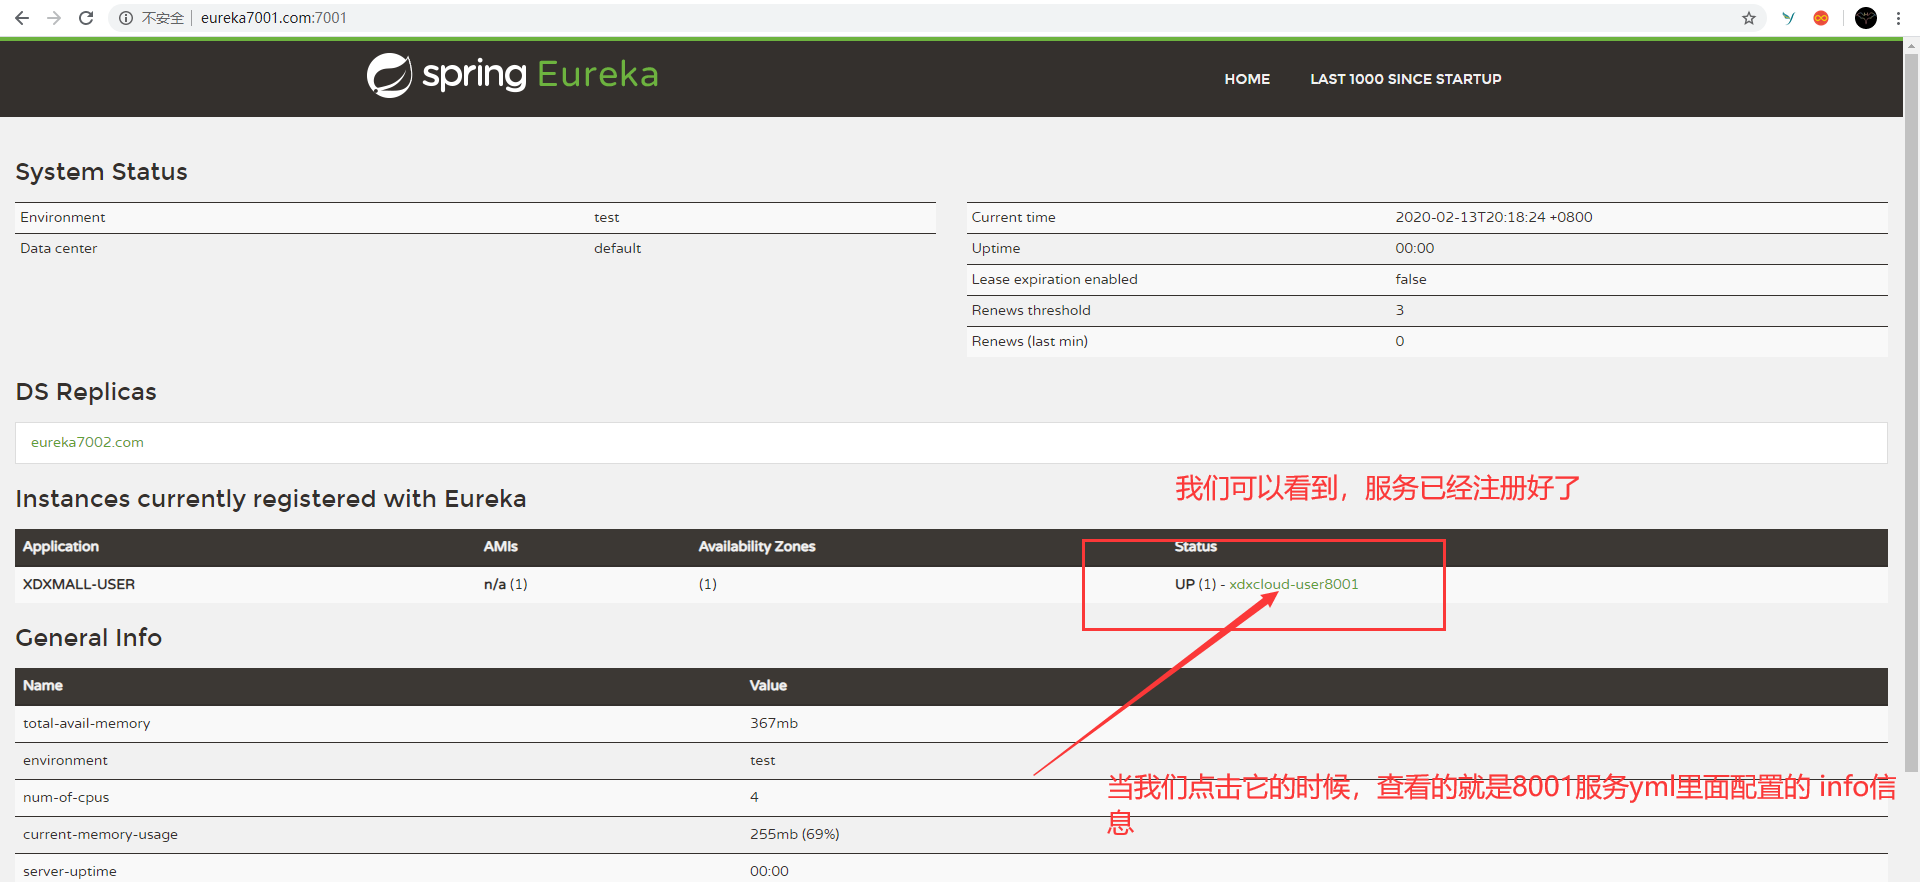1920x882 pixels.
Task: Open the eureka7002.com replica link
Action: [x=87, y=442]
